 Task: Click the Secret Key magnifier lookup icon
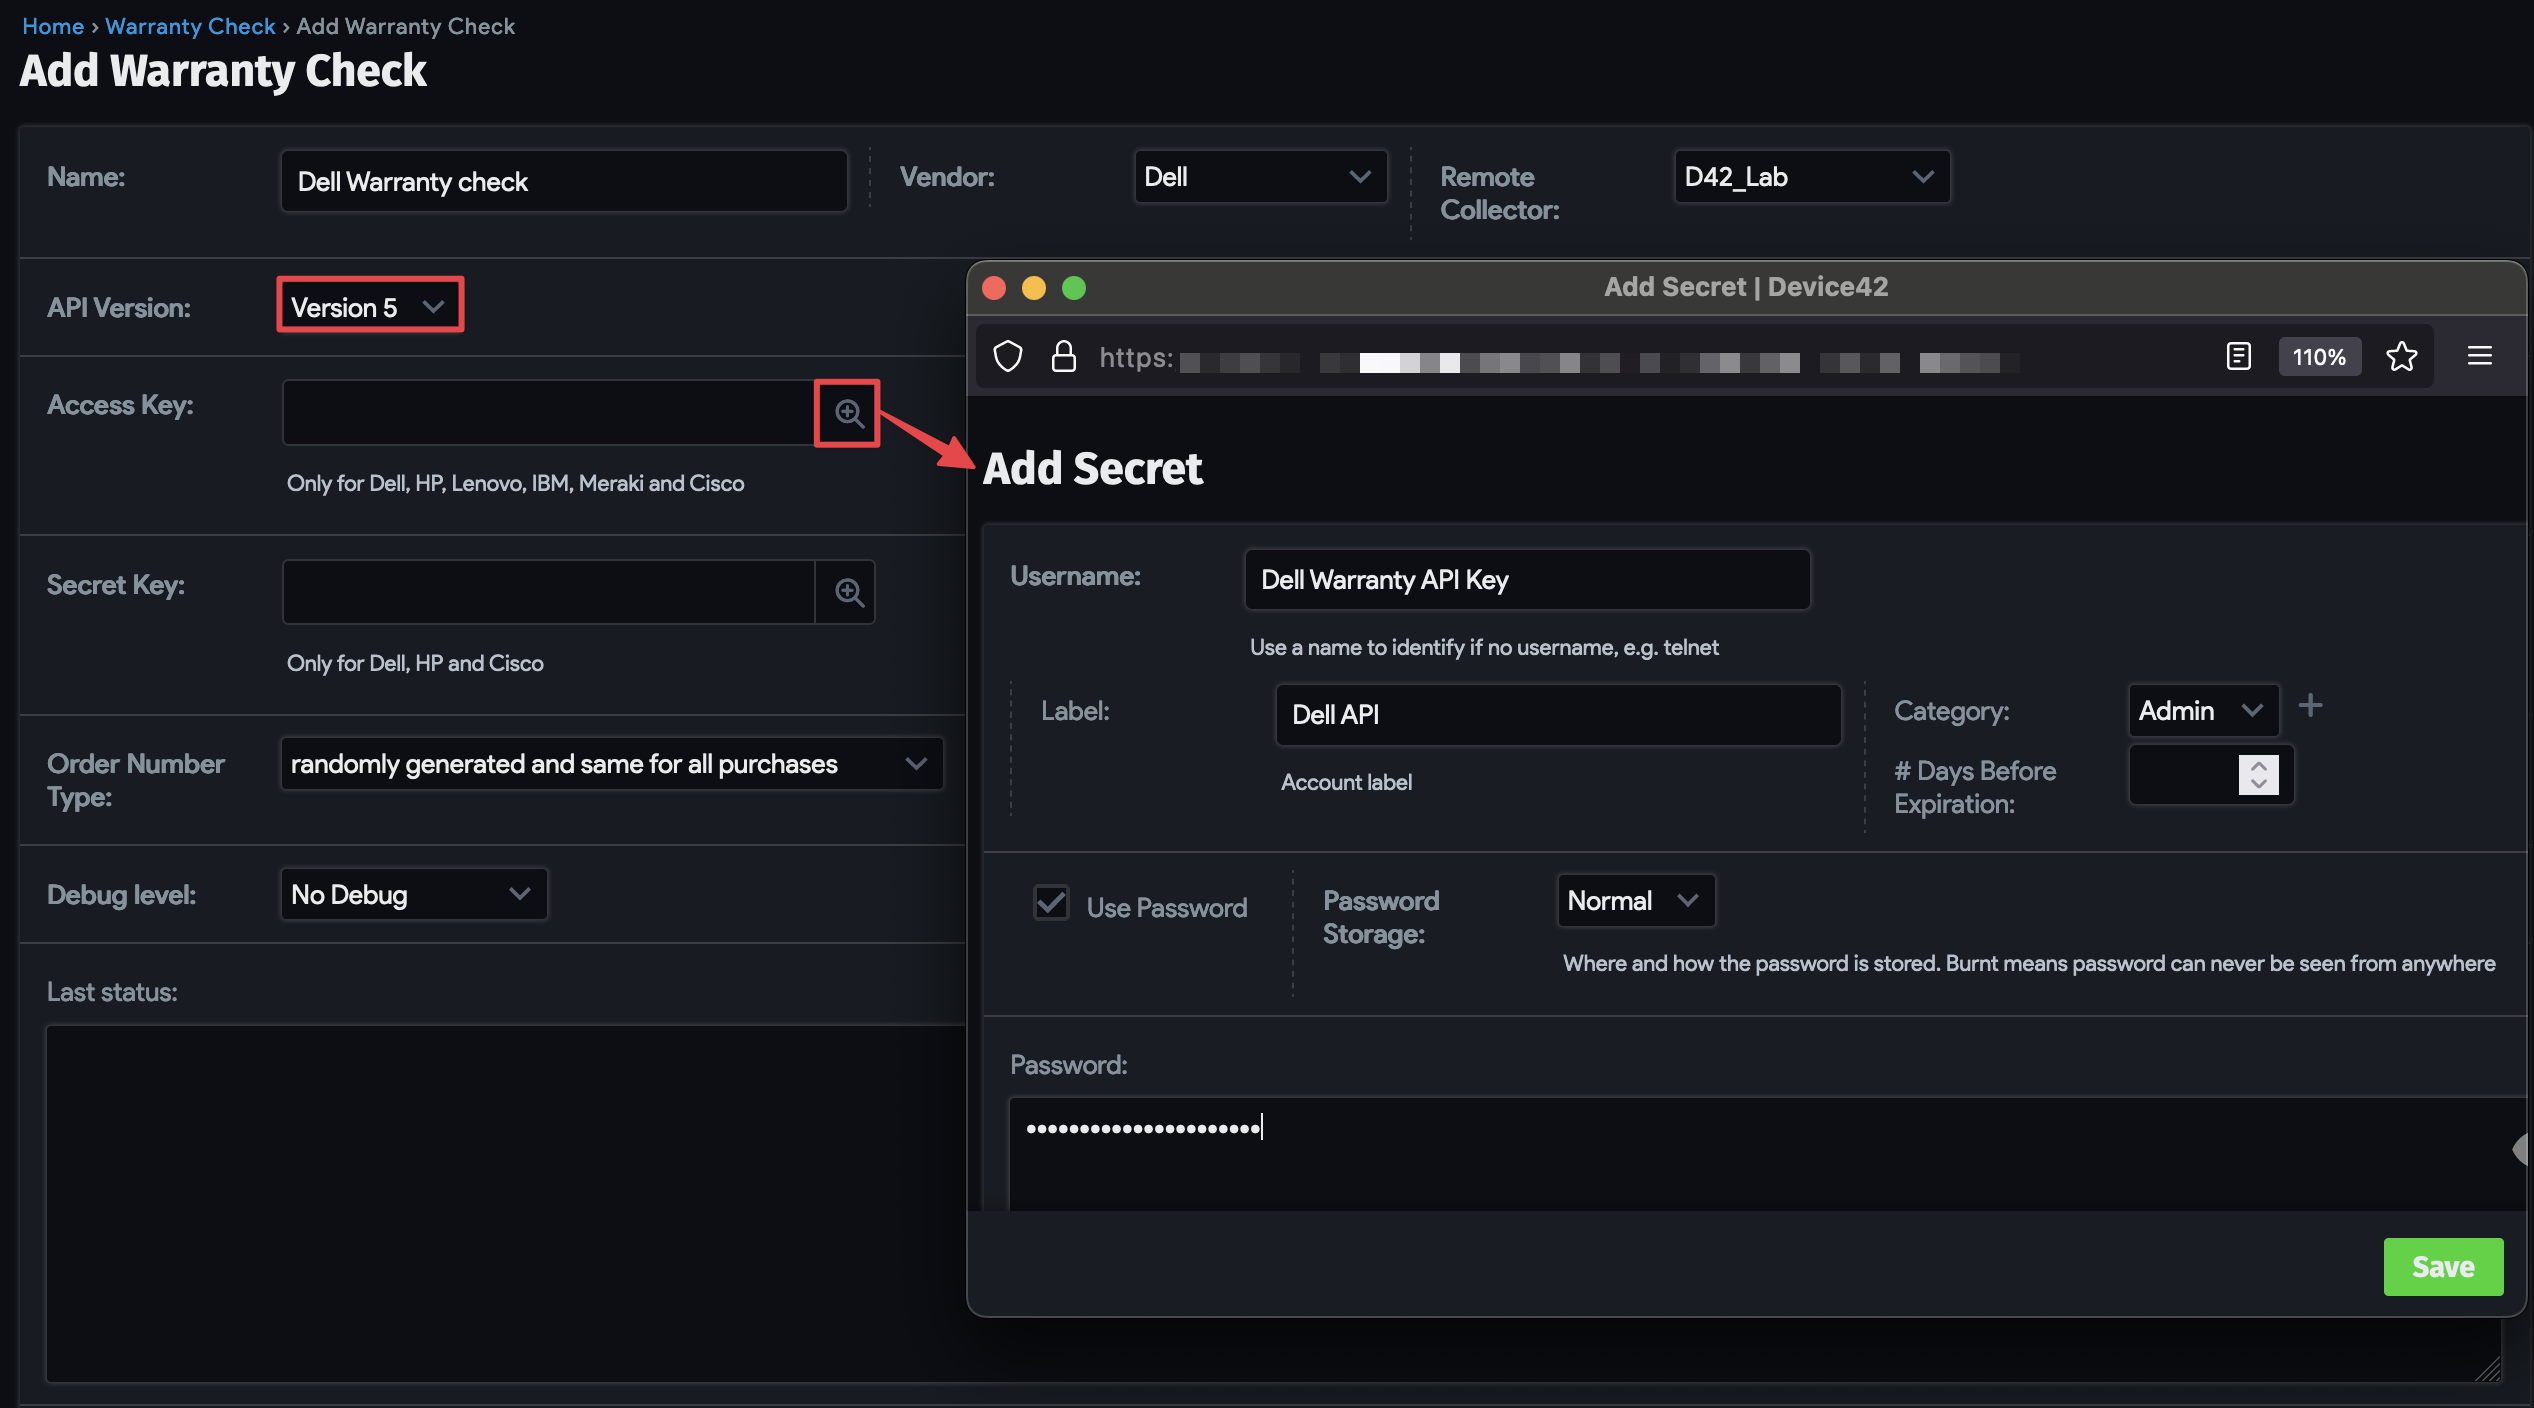848,592
